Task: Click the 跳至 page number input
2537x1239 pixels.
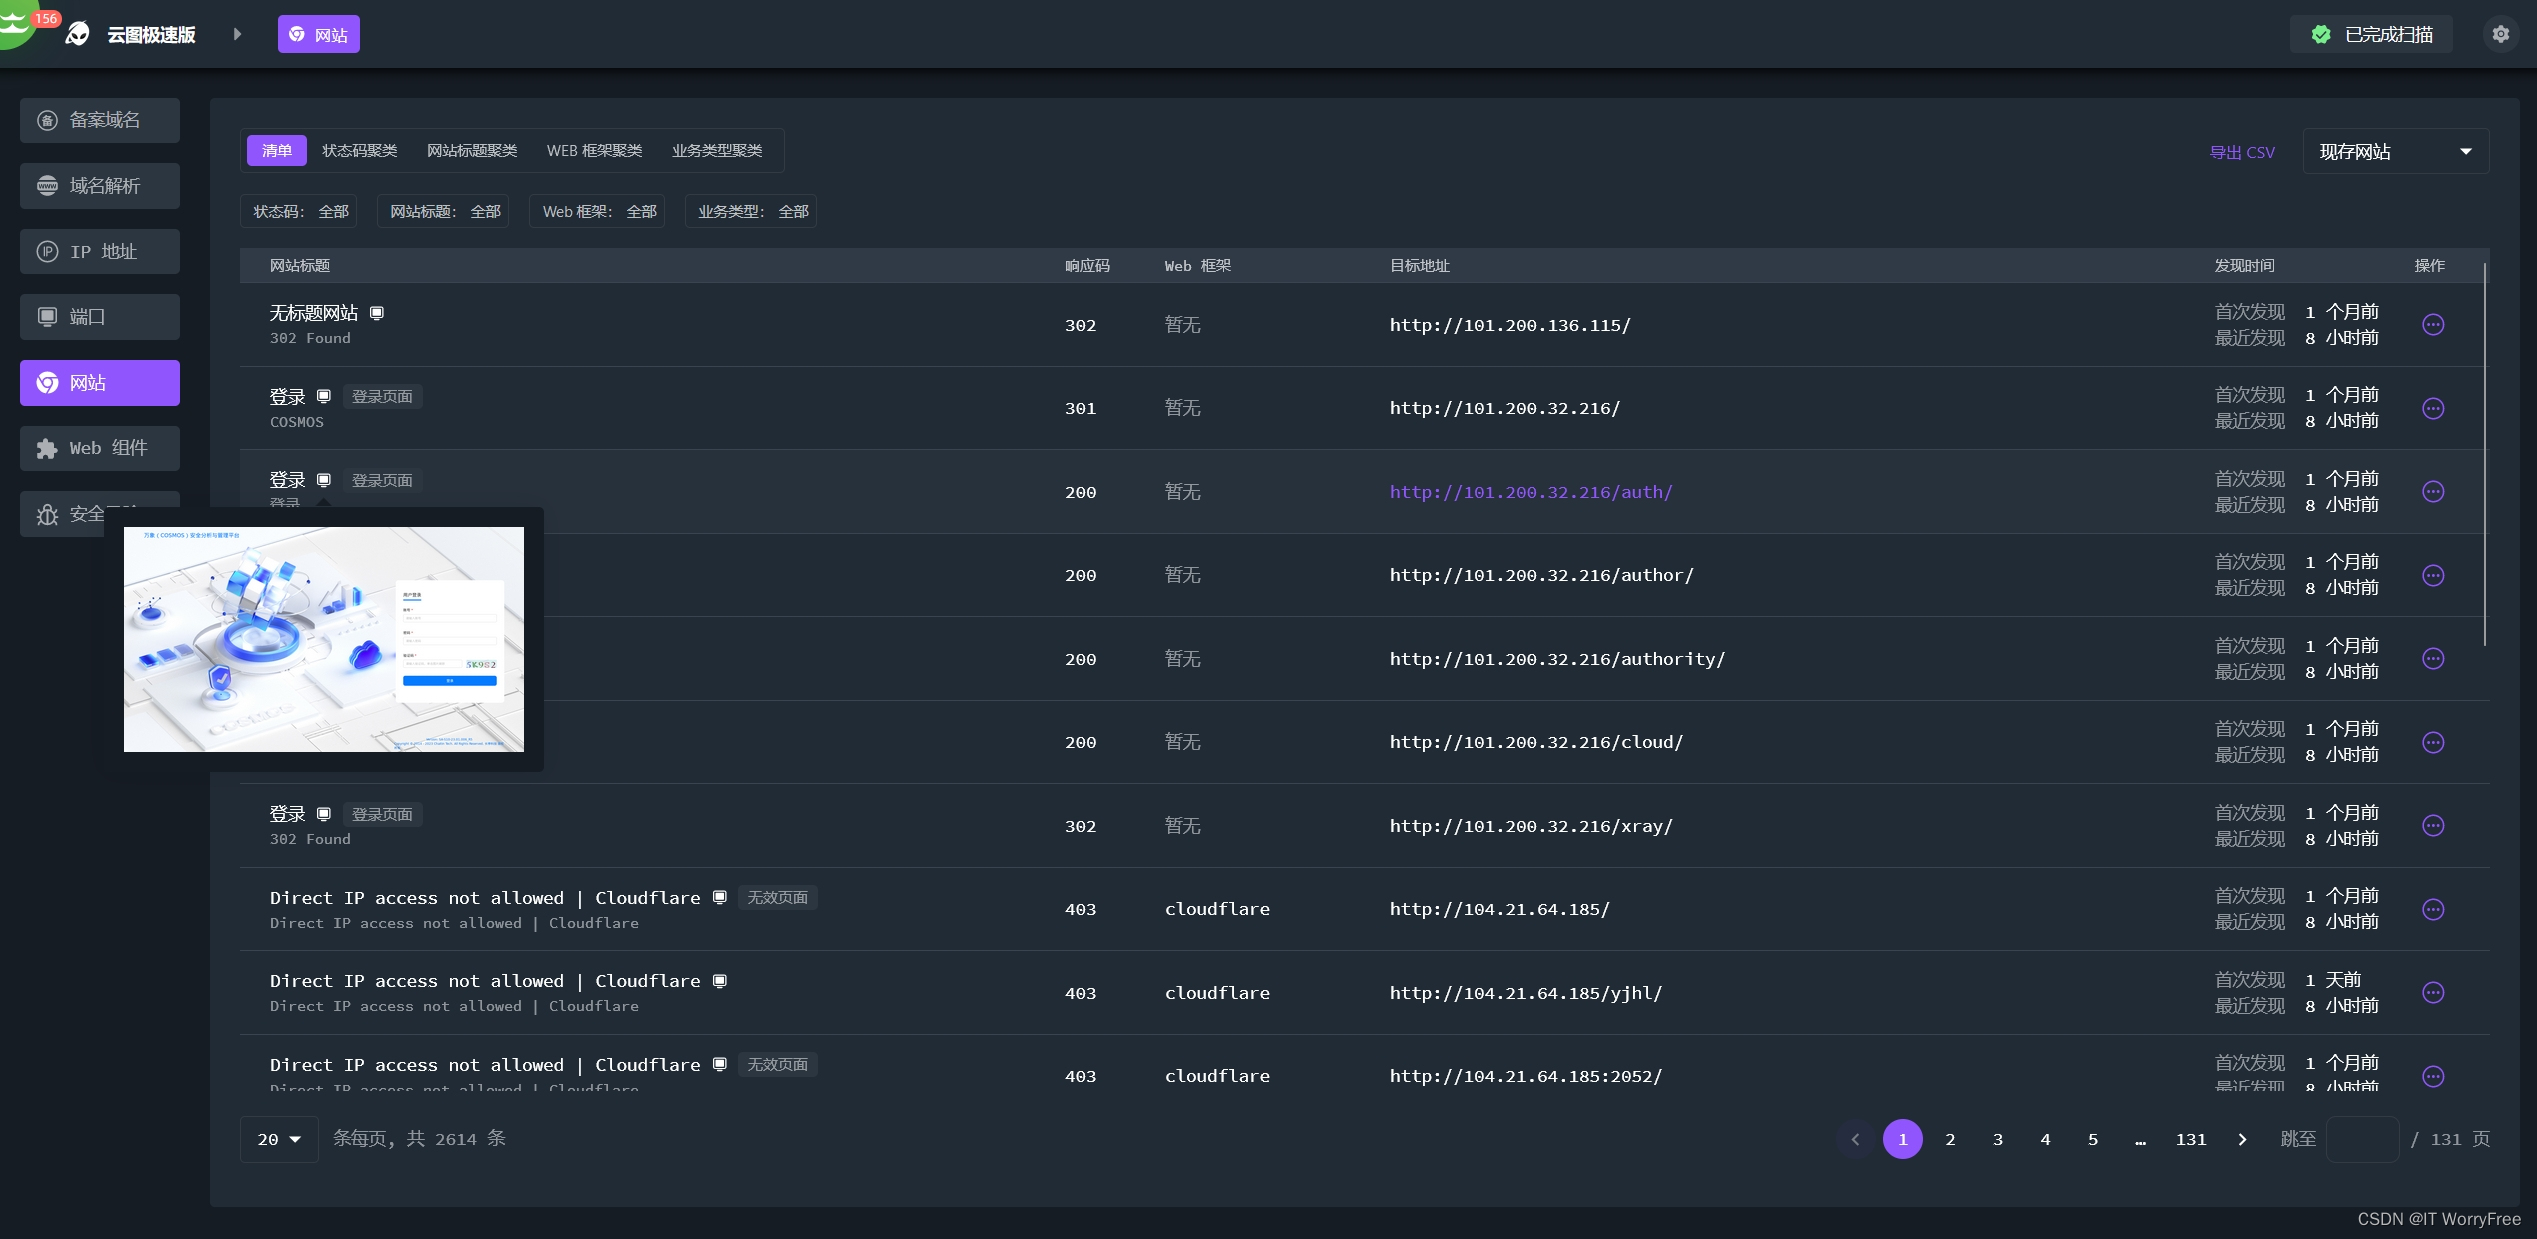Action: tap(2362, 1139)
